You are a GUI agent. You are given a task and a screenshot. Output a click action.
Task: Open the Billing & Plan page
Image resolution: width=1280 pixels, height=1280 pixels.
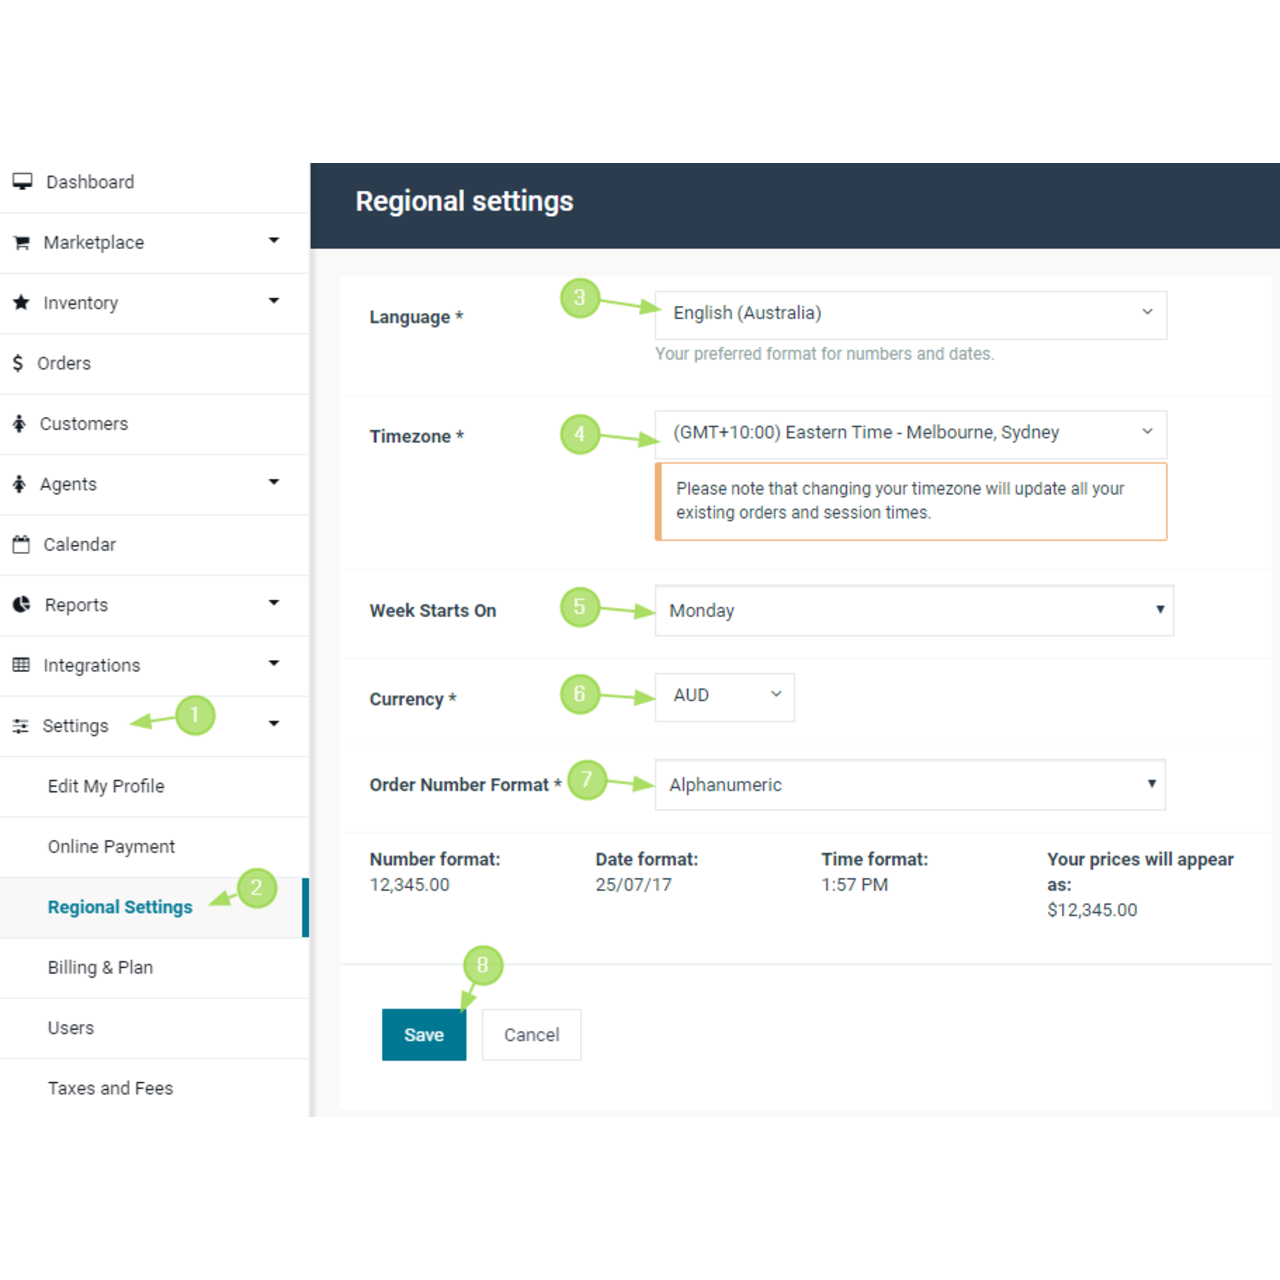pyautogui.click(x=100, y=967)
